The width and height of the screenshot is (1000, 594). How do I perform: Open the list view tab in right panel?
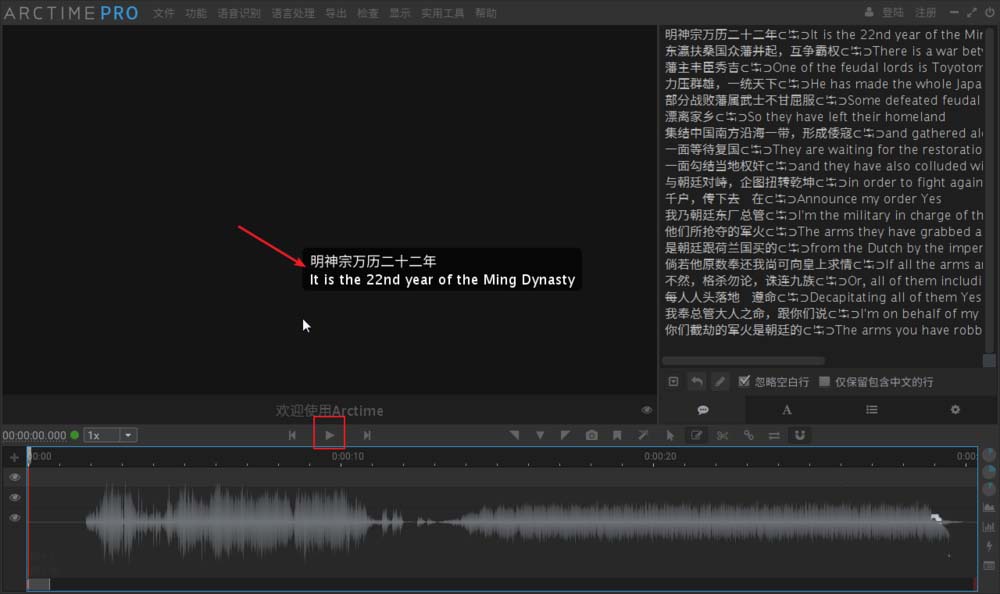tap(871, 409)
